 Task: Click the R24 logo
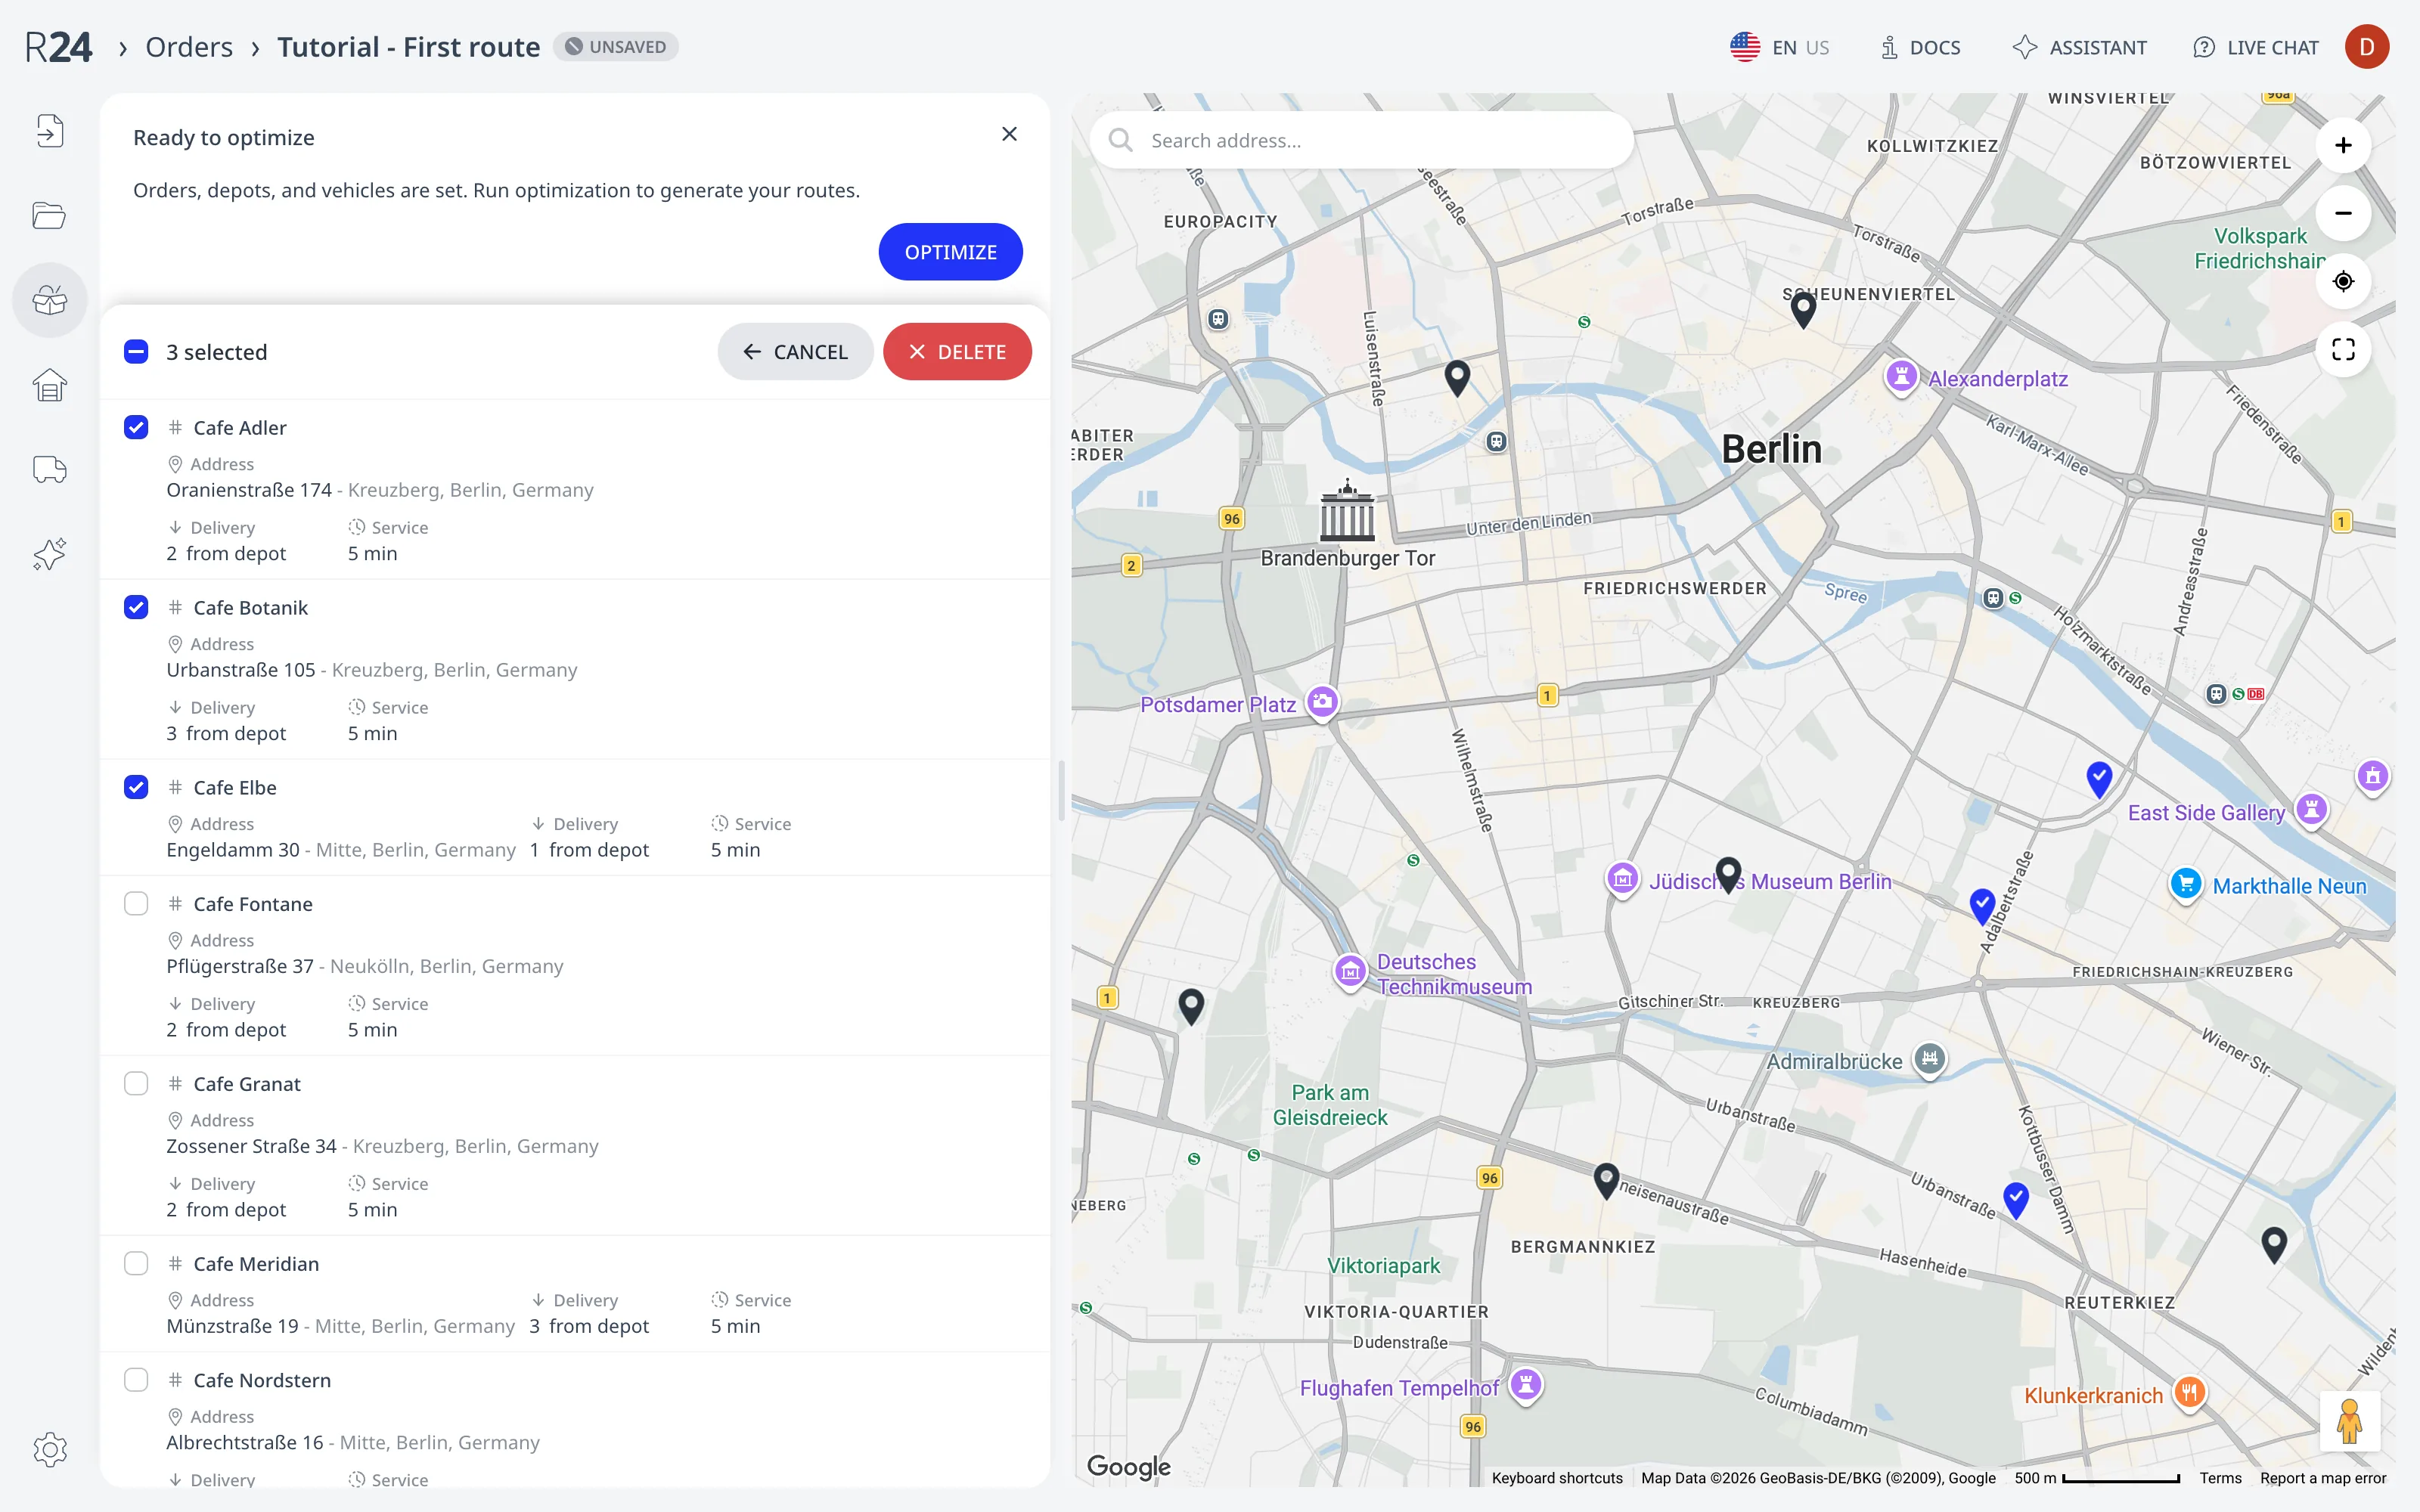pos(58,47)
